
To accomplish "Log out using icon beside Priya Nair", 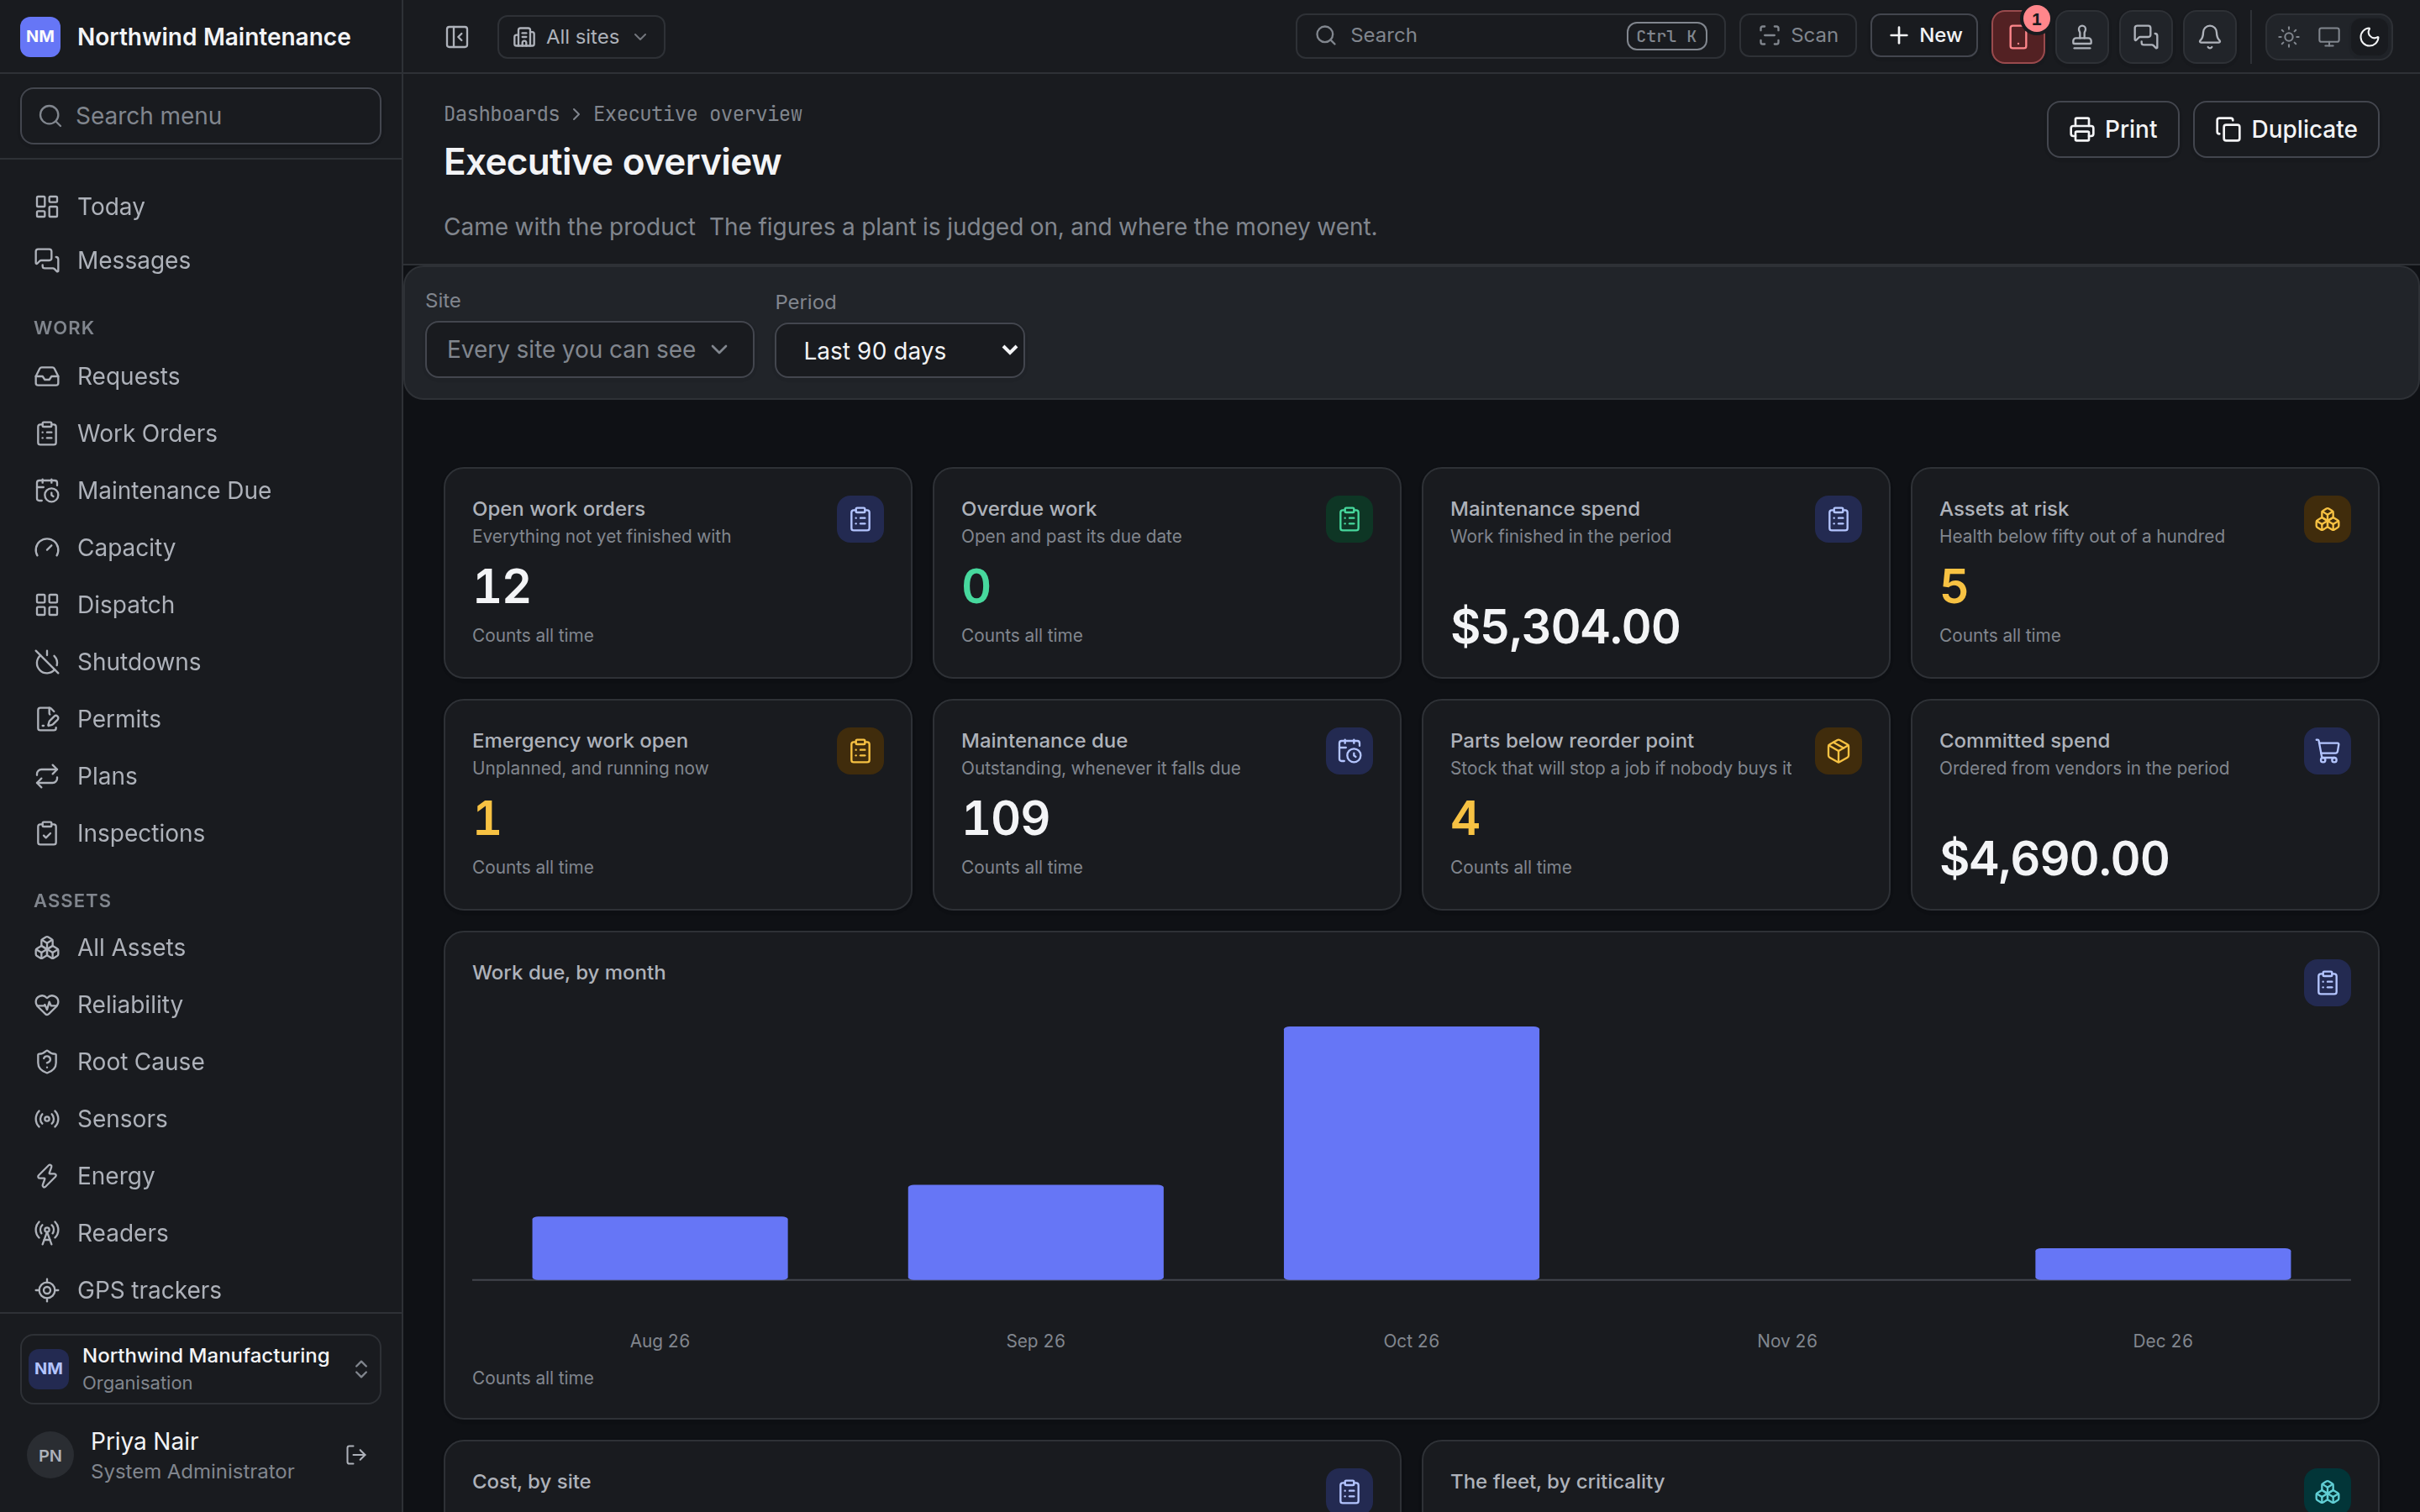I will pyautogui.click(x=356, y=1455).
